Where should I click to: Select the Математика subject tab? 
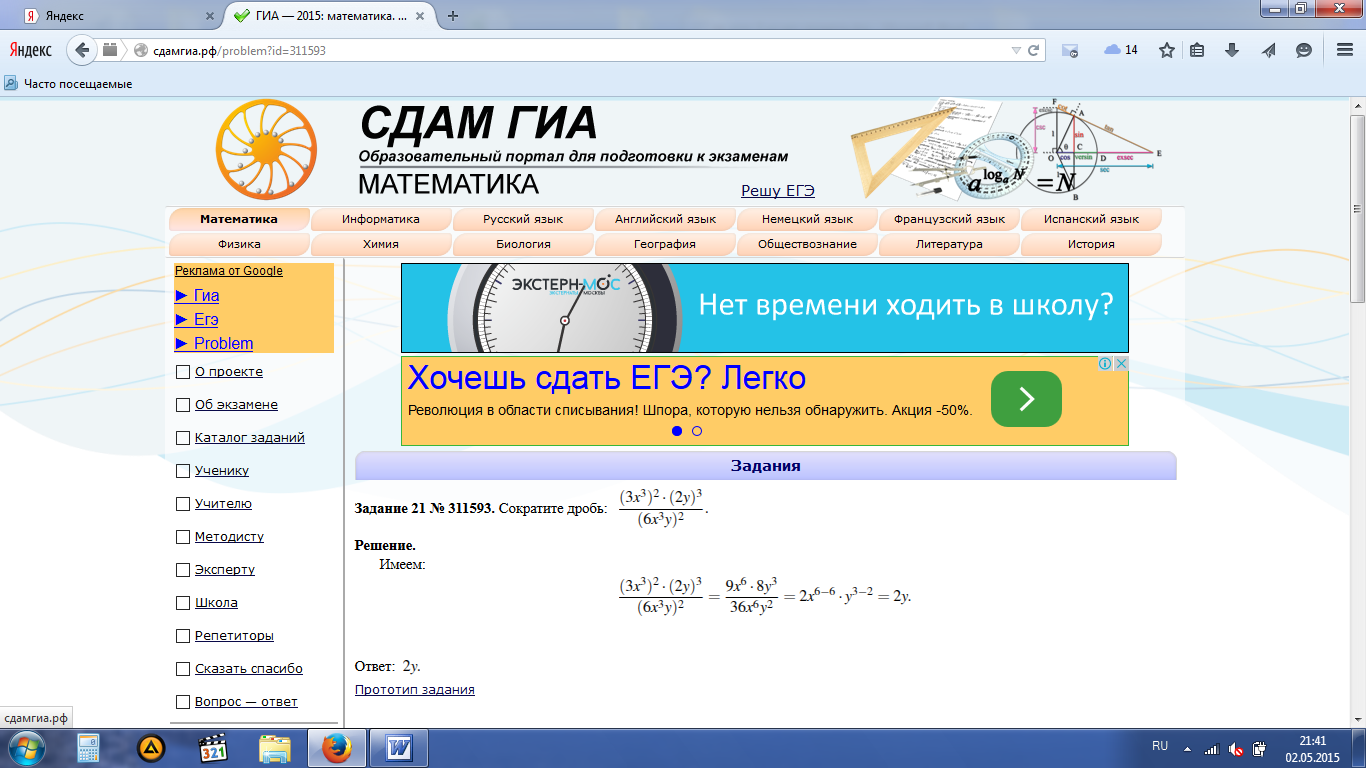[239, 219]
